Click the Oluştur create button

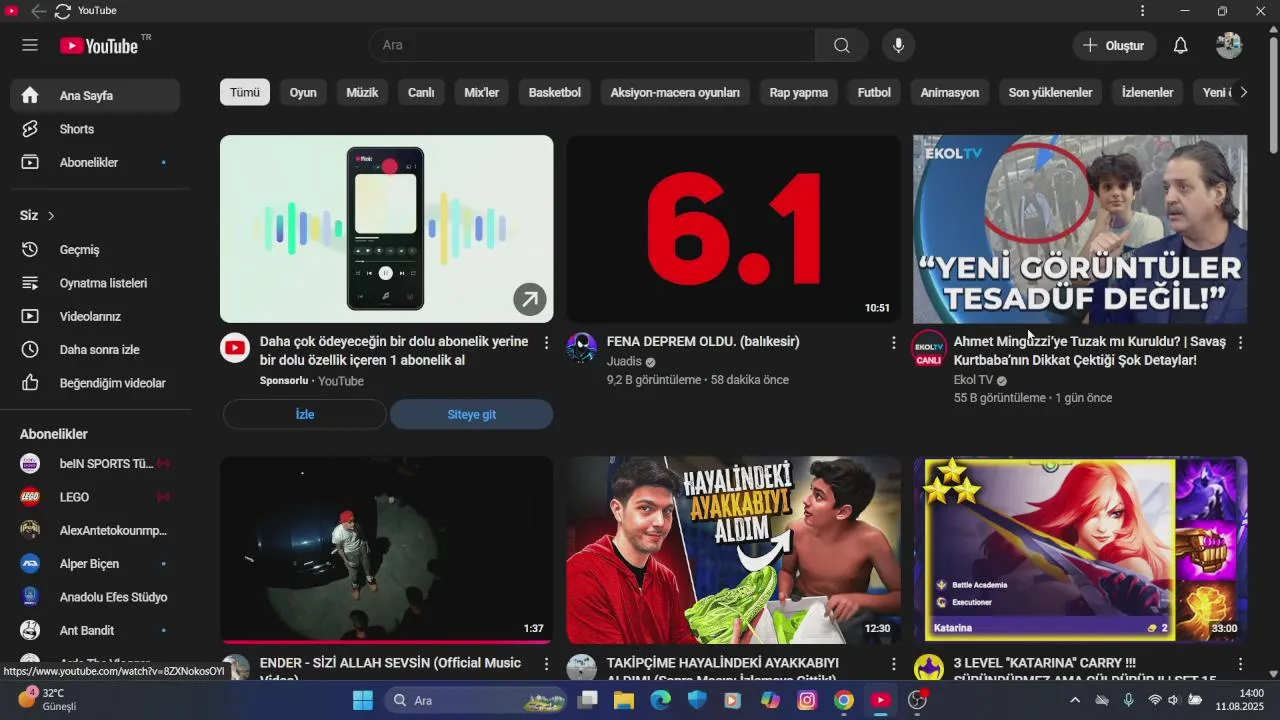tap(1115, 45)
